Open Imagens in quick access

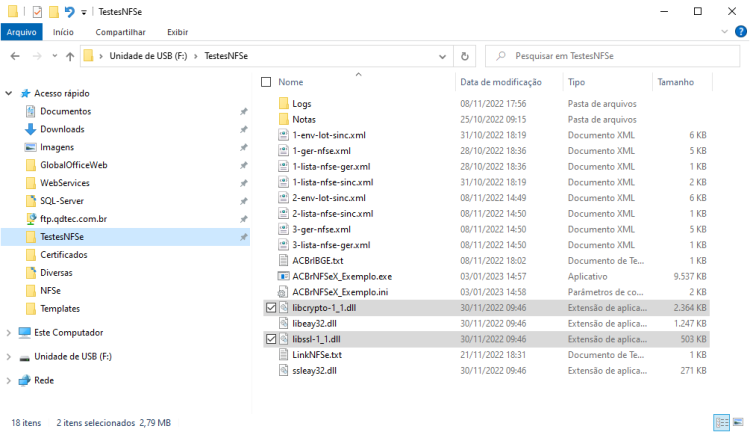[57, 147]
